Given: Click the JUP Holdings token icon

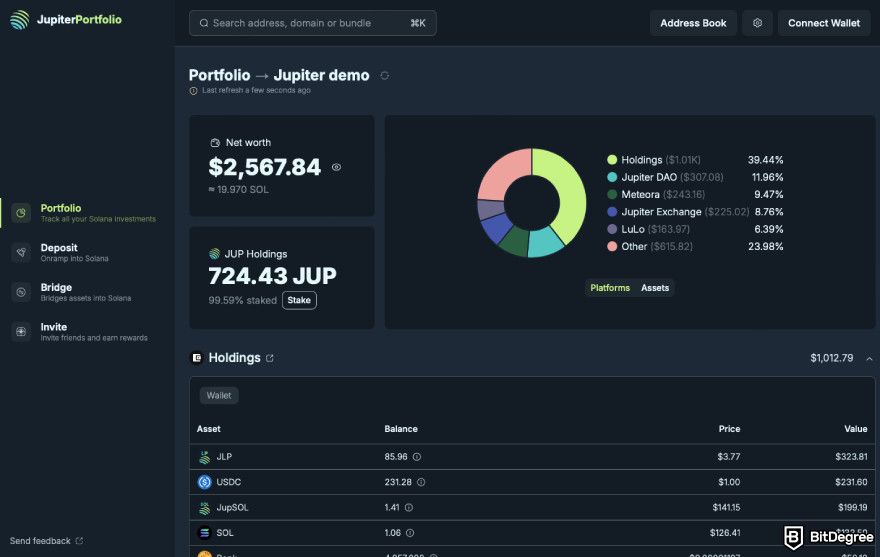Looking at the screenshot, I should [214, 254].
